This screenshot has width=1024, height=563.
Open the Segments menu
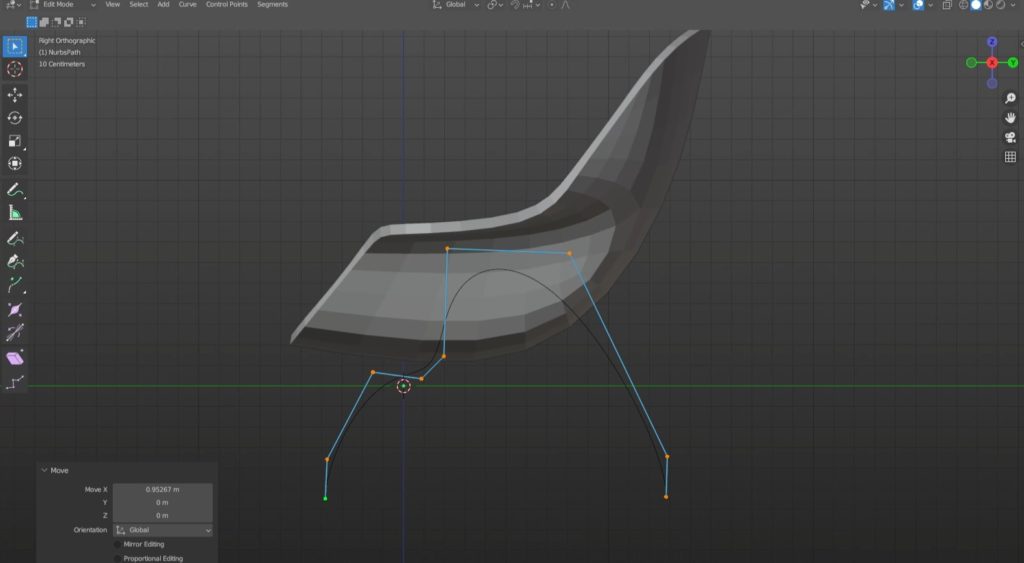pyautogui.click(x=272, y=5)
